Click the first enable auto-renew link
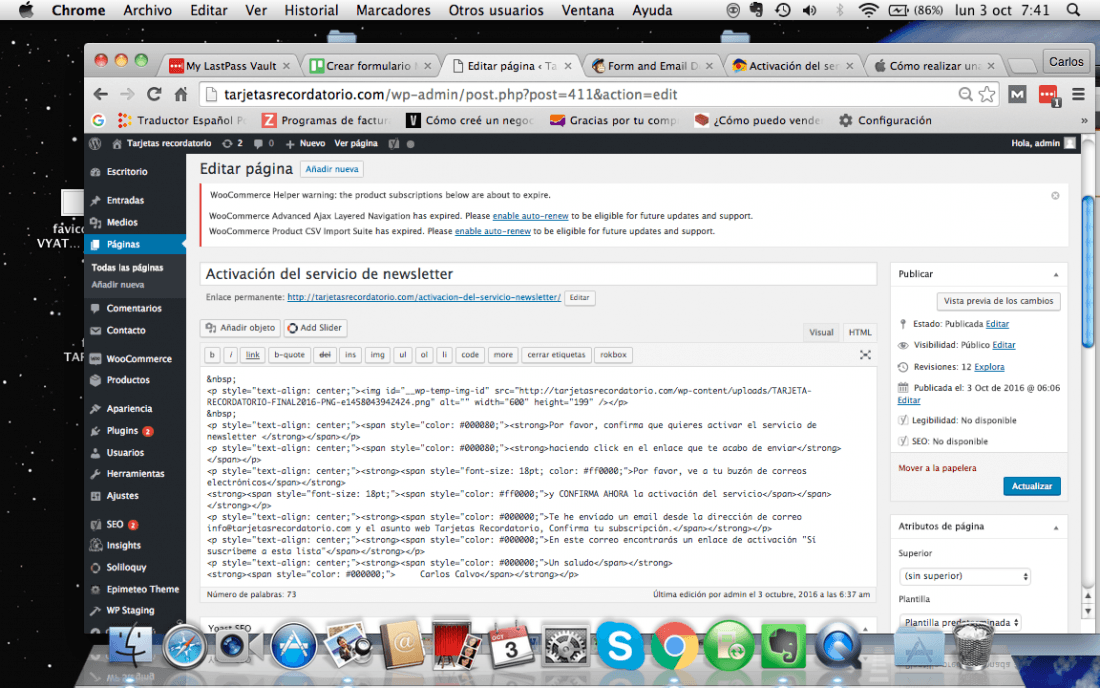 pyautogui.click(x=530, y=216)
